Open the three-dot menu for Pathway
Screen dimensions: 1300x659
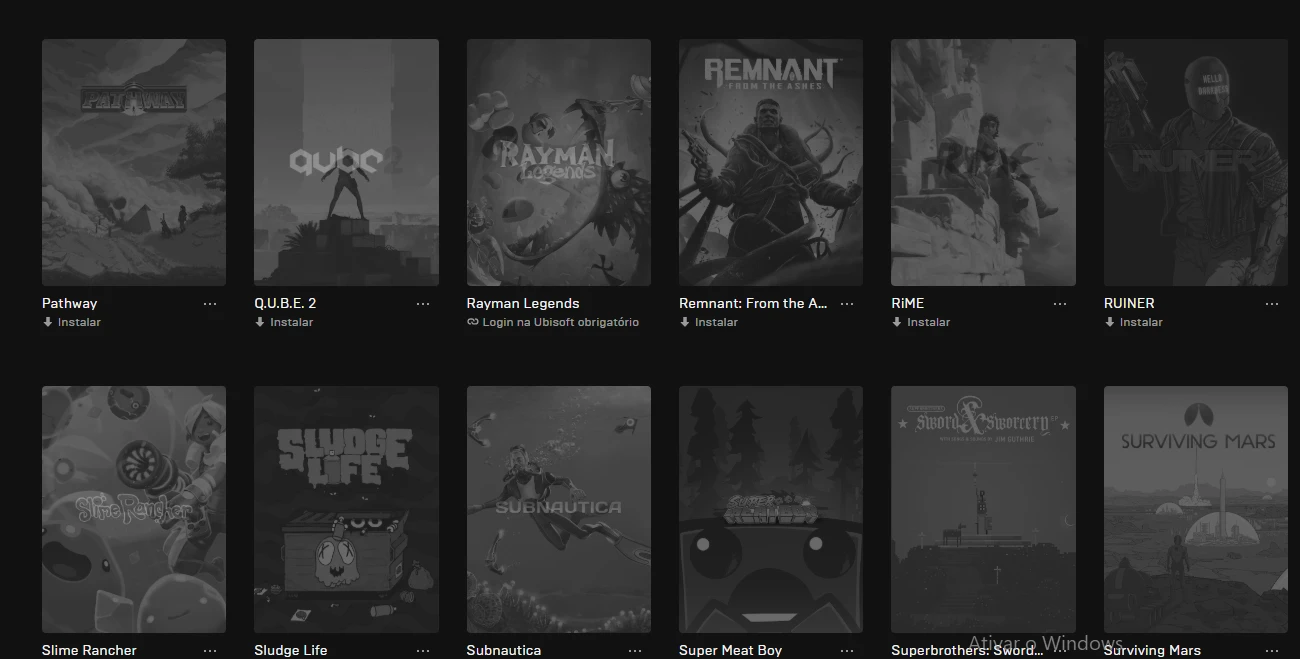210,304
